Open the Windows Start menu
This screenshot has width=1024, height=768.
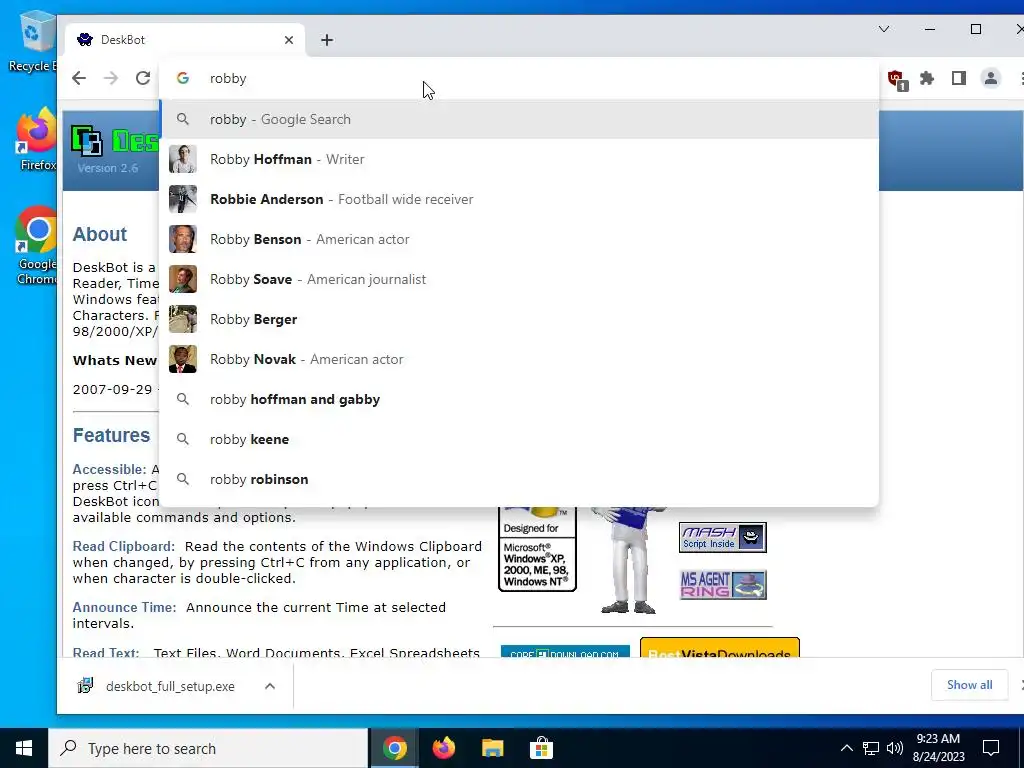pyautogui.click(x=24, y=748)
